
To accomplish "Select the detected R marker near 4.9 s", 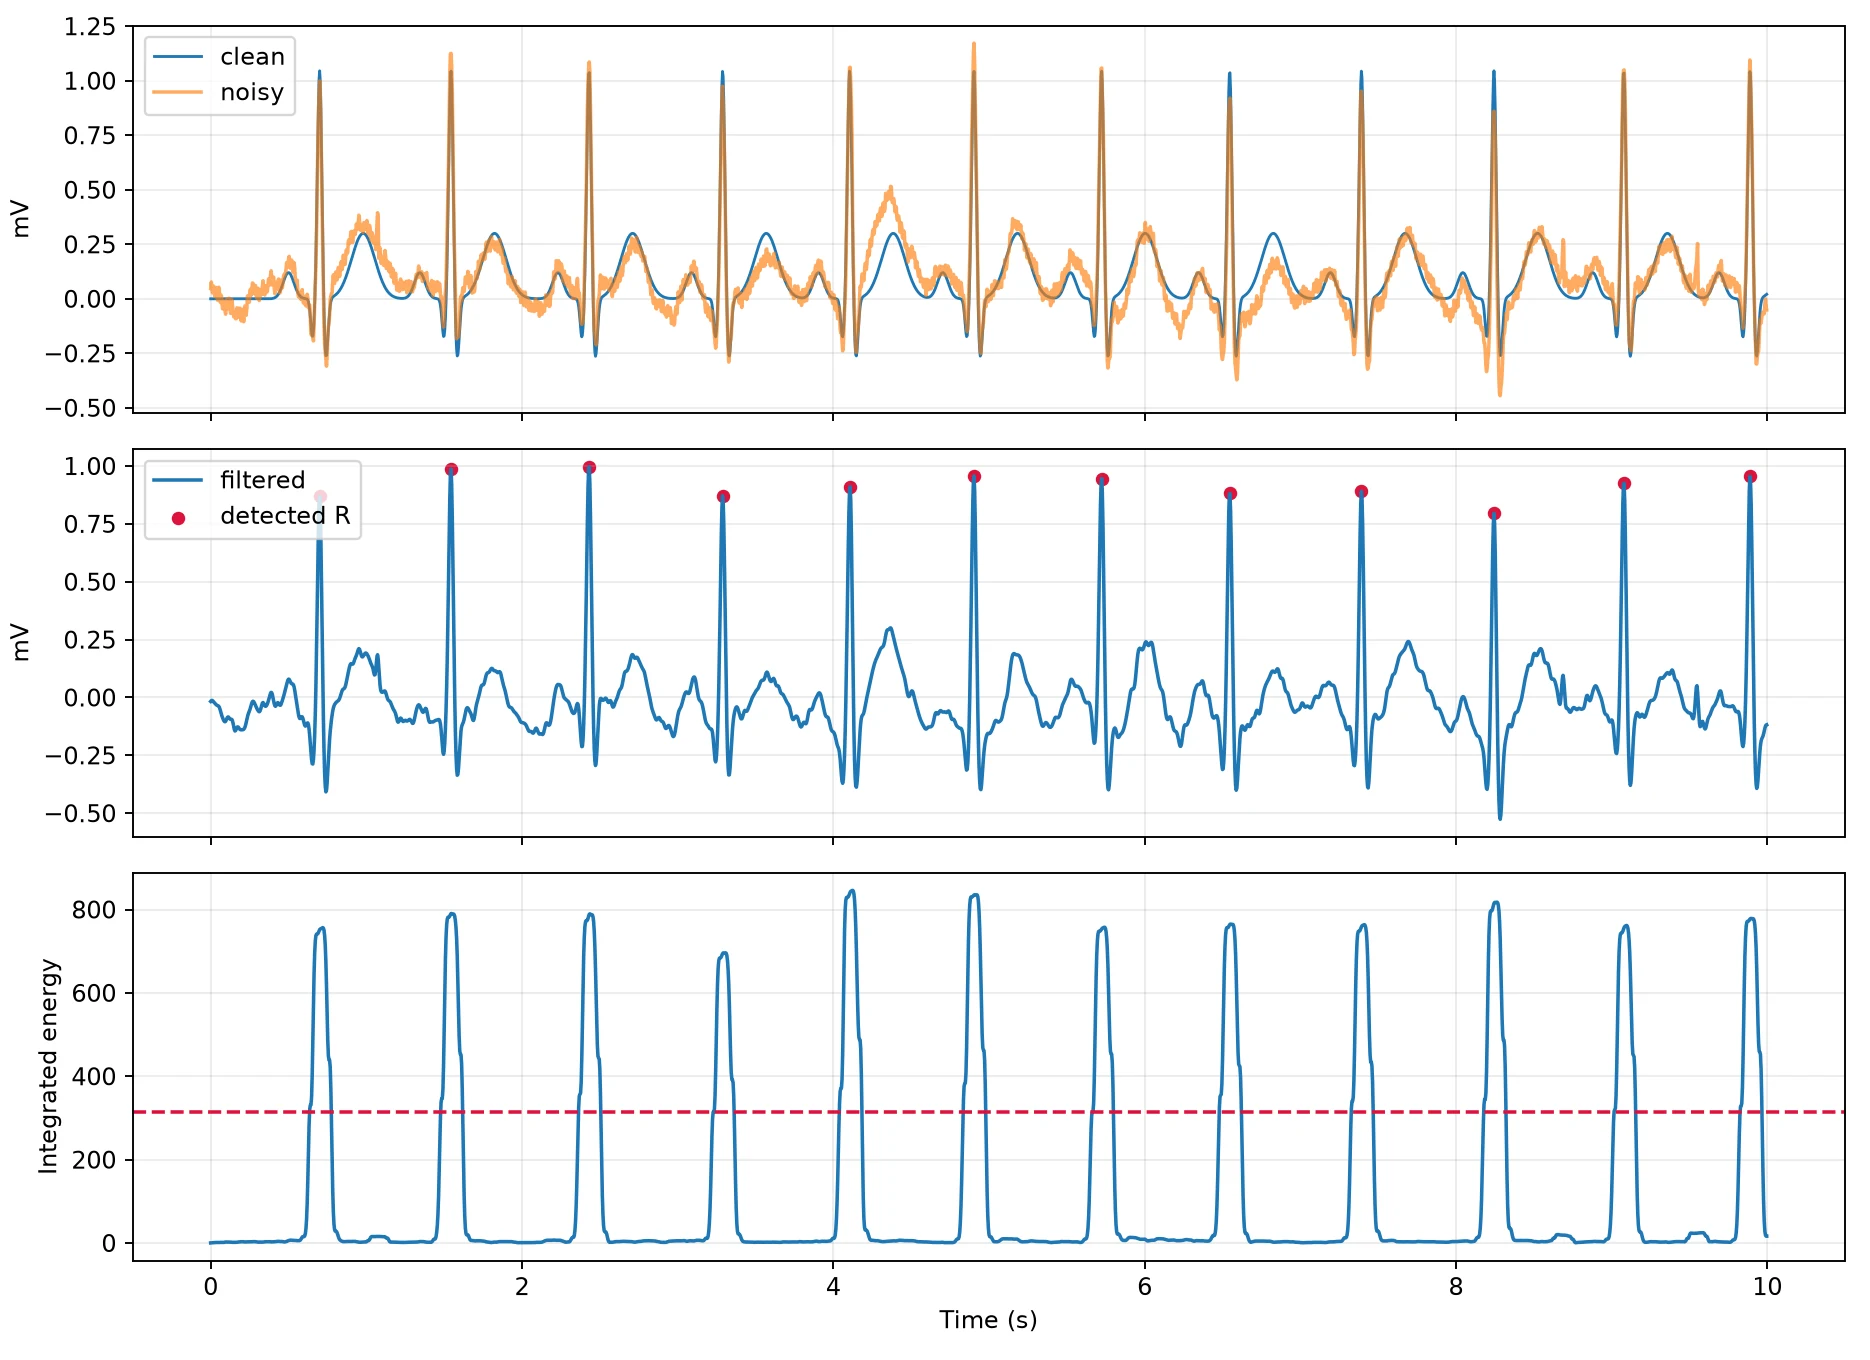I will (974, 476).
